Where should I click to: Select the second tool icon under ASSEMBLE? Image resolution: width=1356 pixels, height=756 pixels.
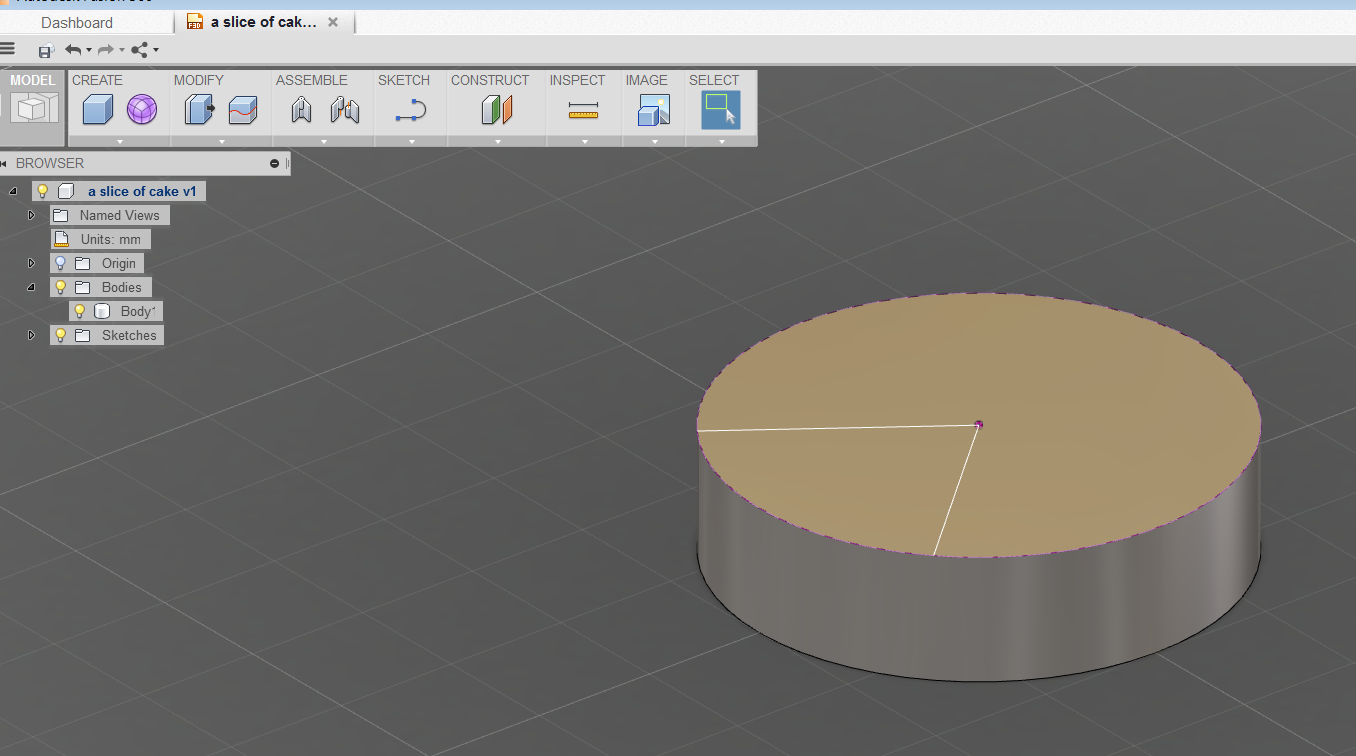click(345, 109)
